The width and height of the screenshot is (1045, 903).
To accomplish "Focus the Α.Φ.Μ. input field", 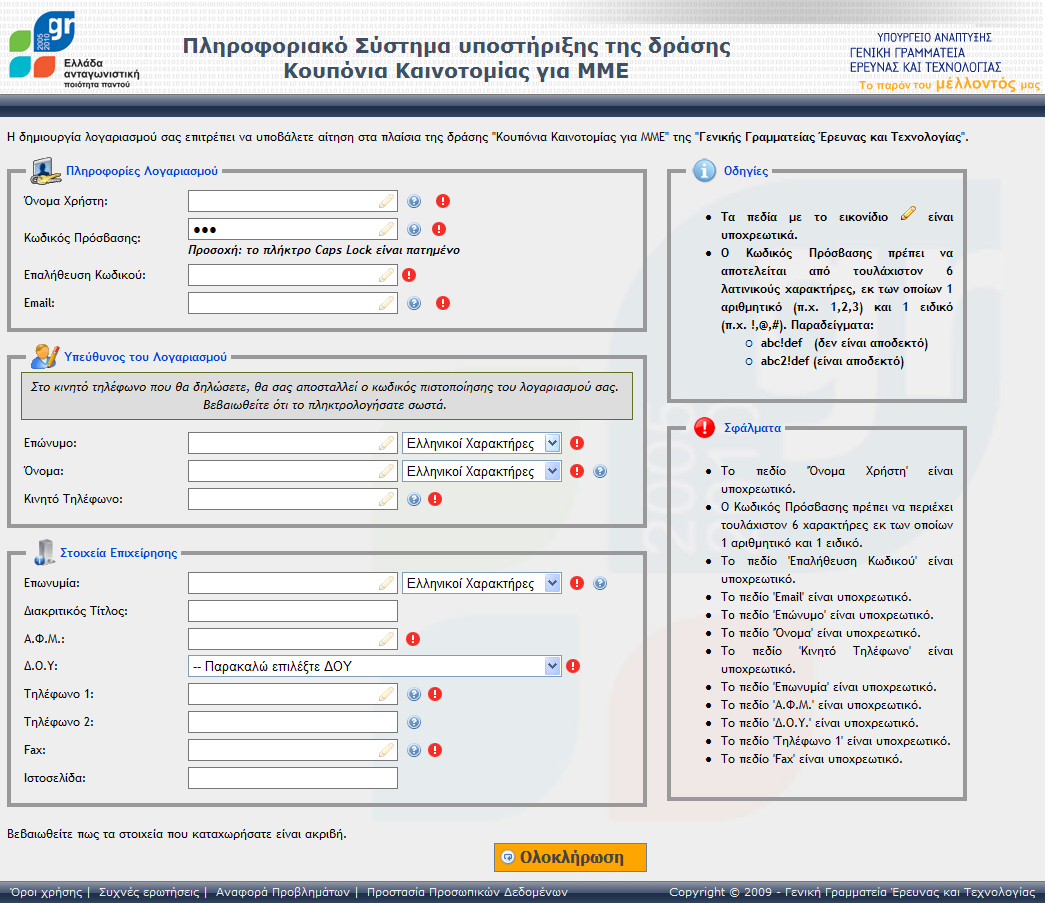I will point(293,639).
